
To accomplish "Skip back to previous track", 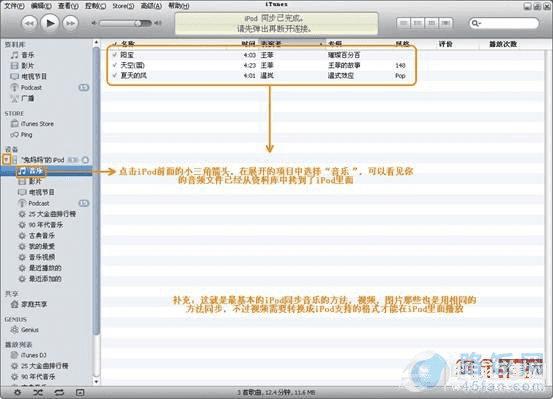I will point(29,24).
